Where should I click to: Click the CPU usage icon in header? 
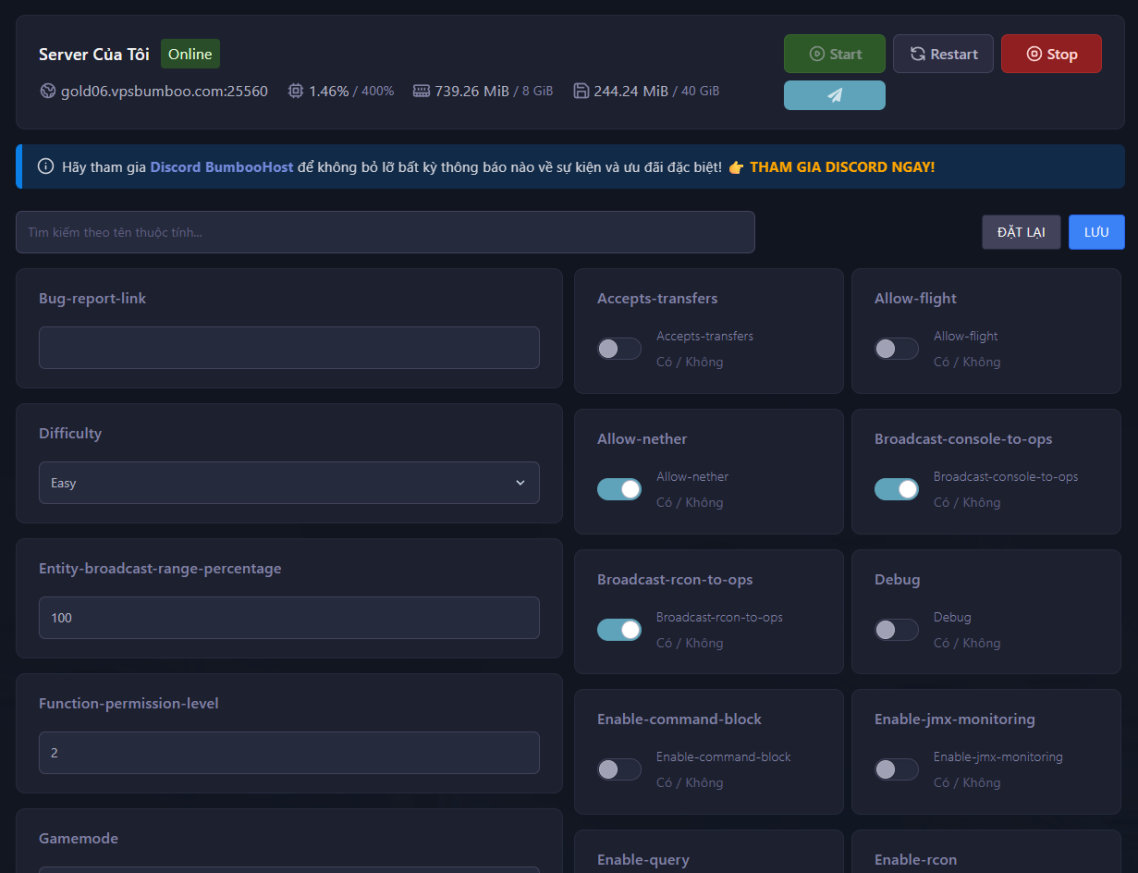(295, 90)
